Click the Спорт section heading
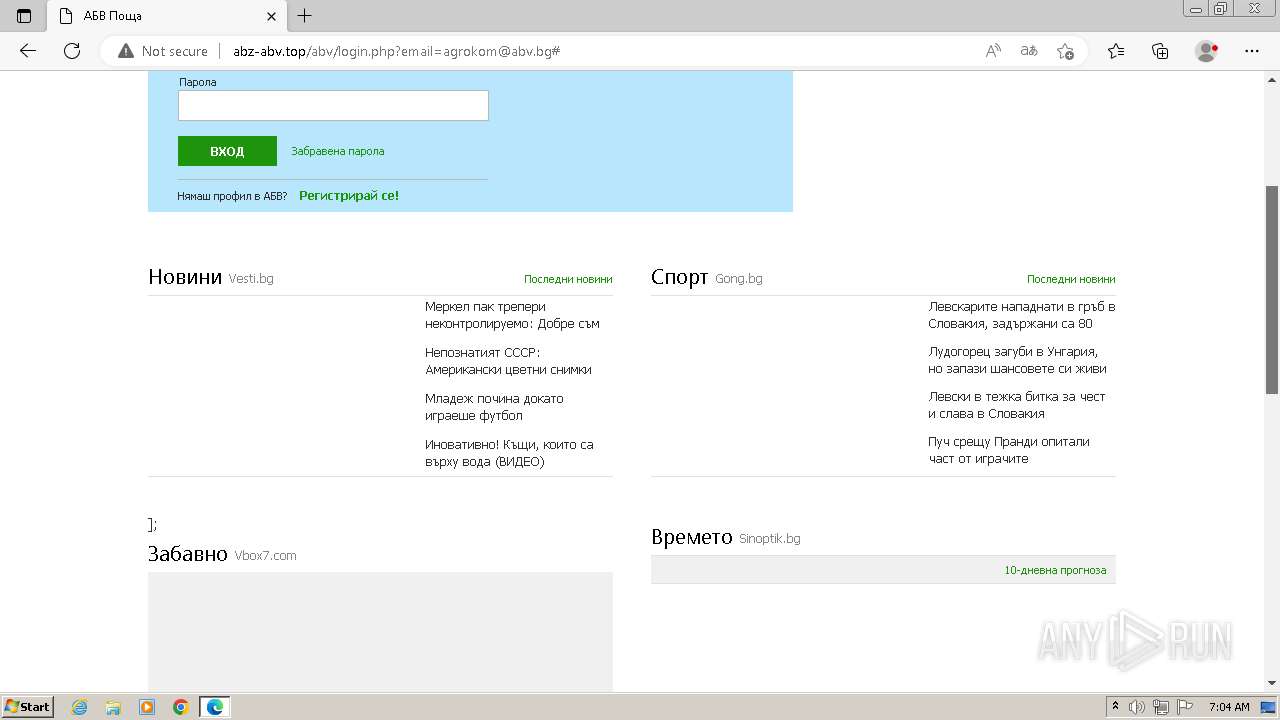 (680, 277)
